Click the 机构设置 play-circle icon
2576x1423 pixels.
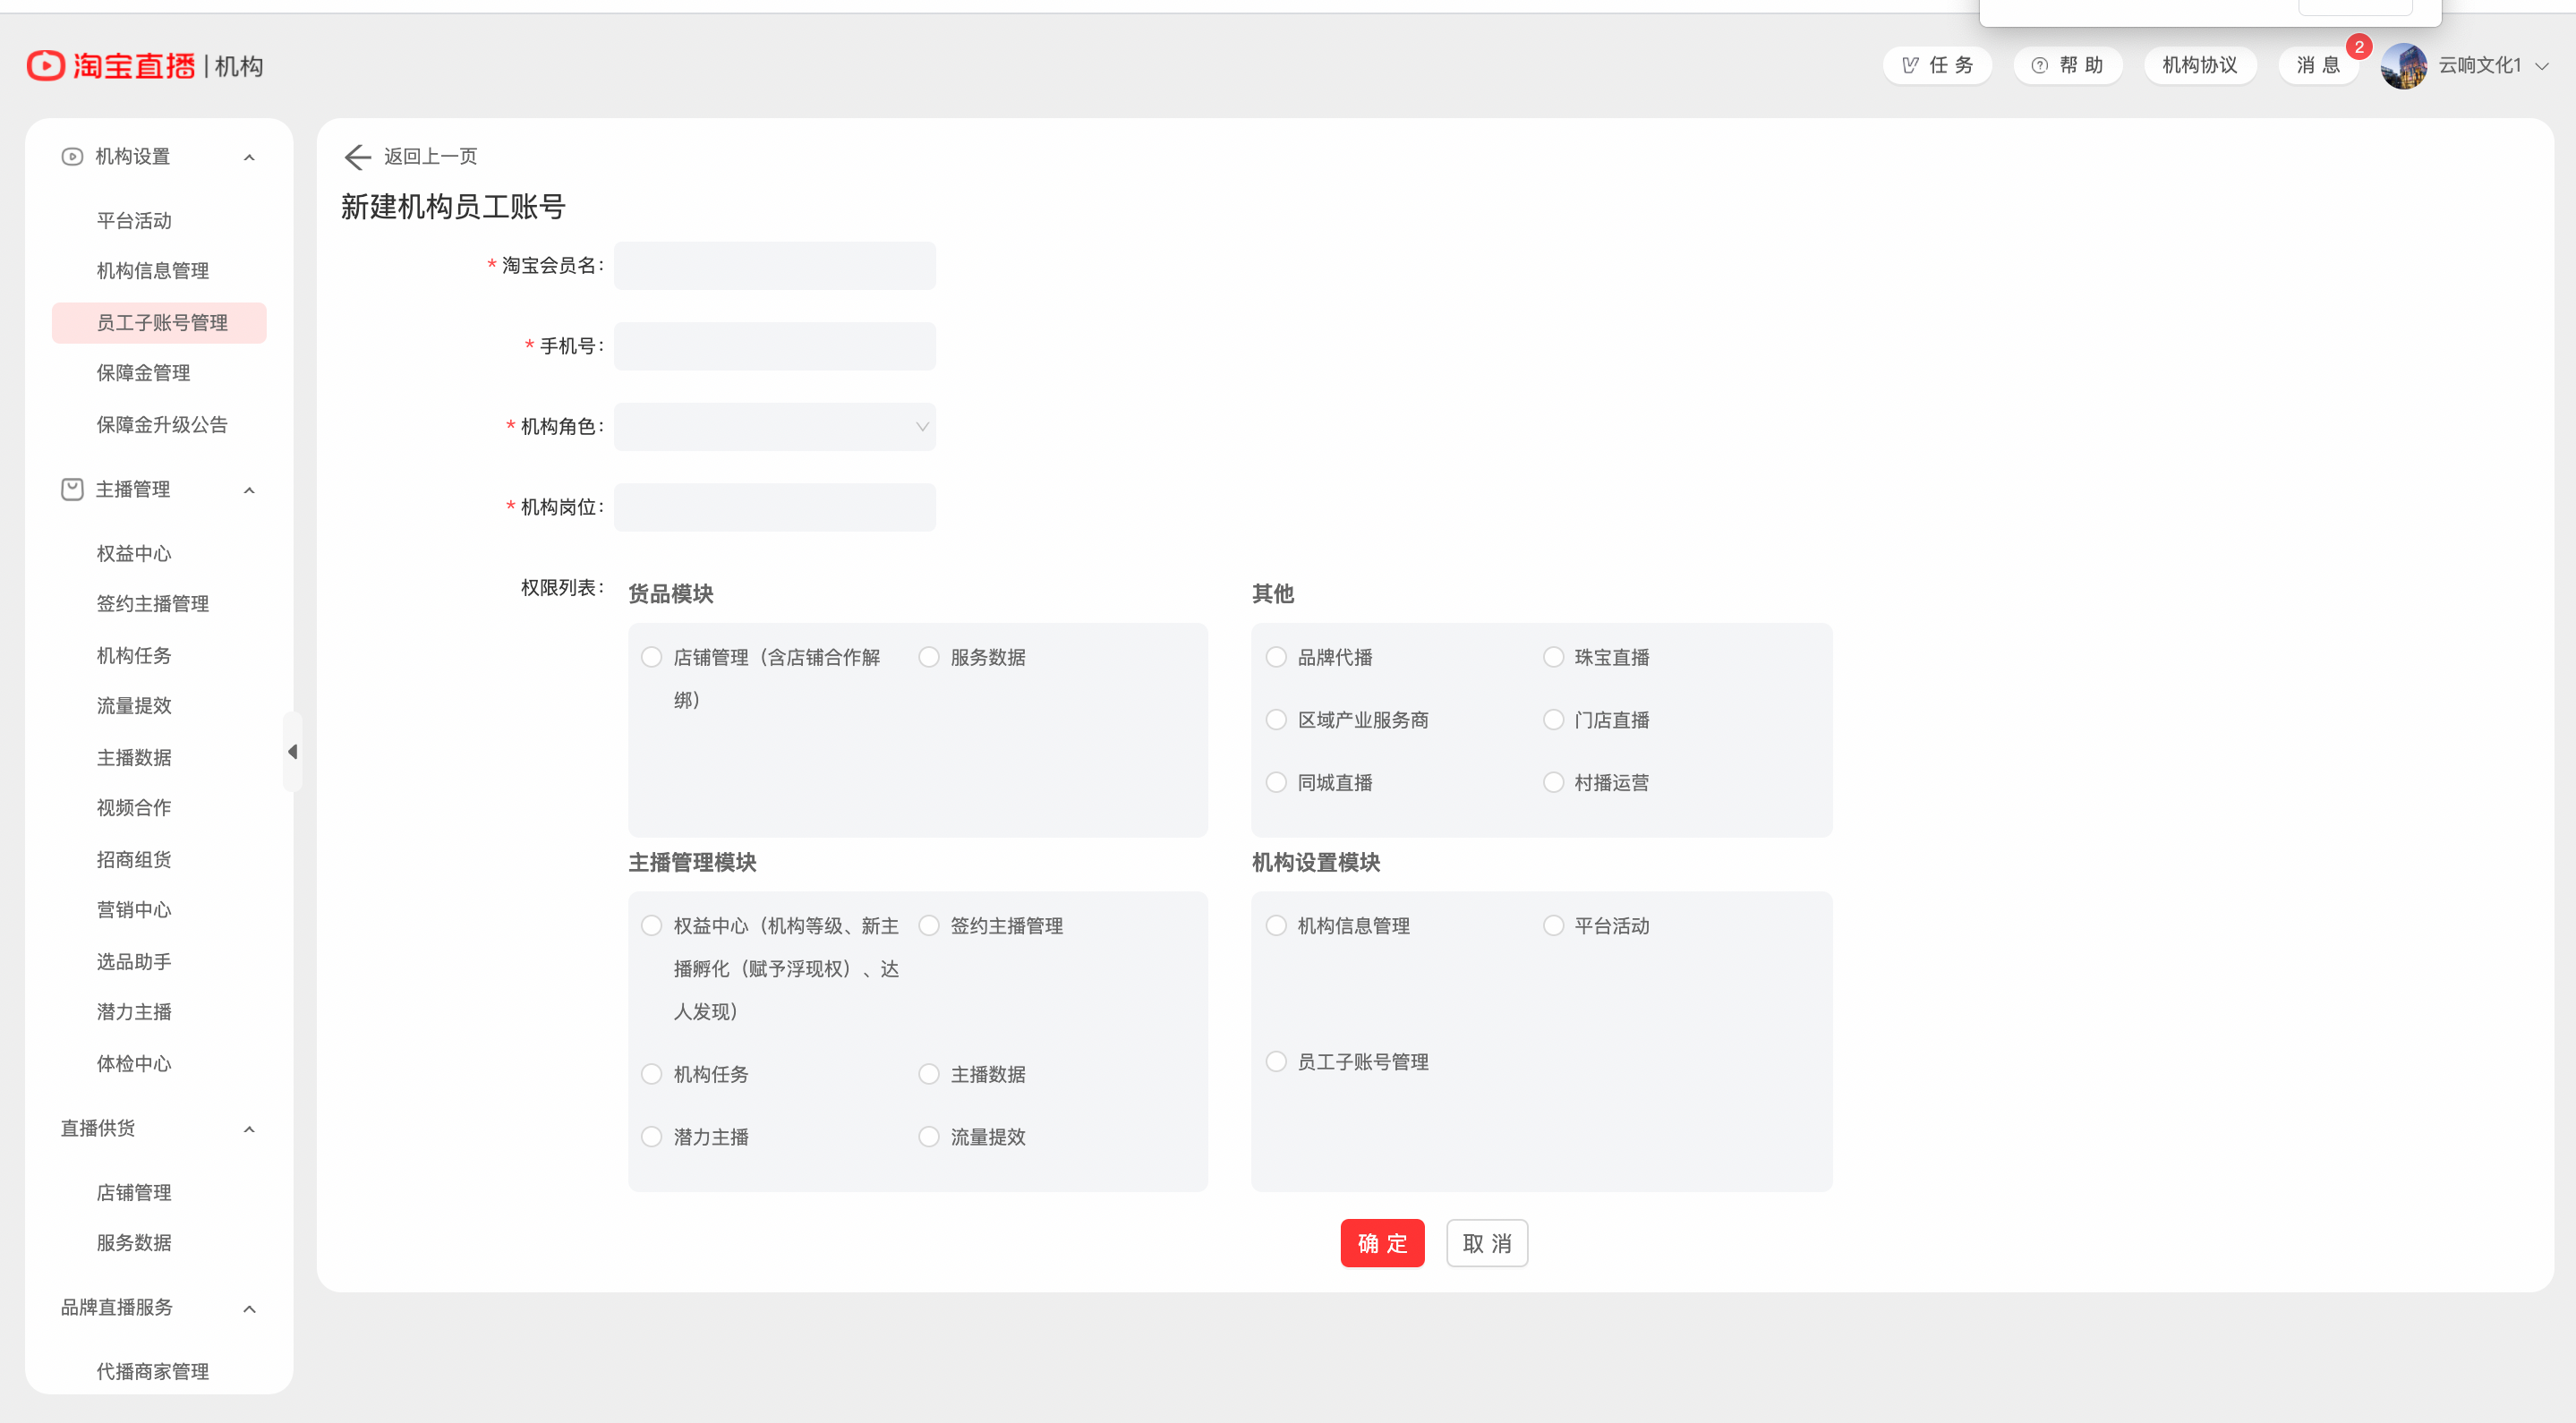click(72, 157)
